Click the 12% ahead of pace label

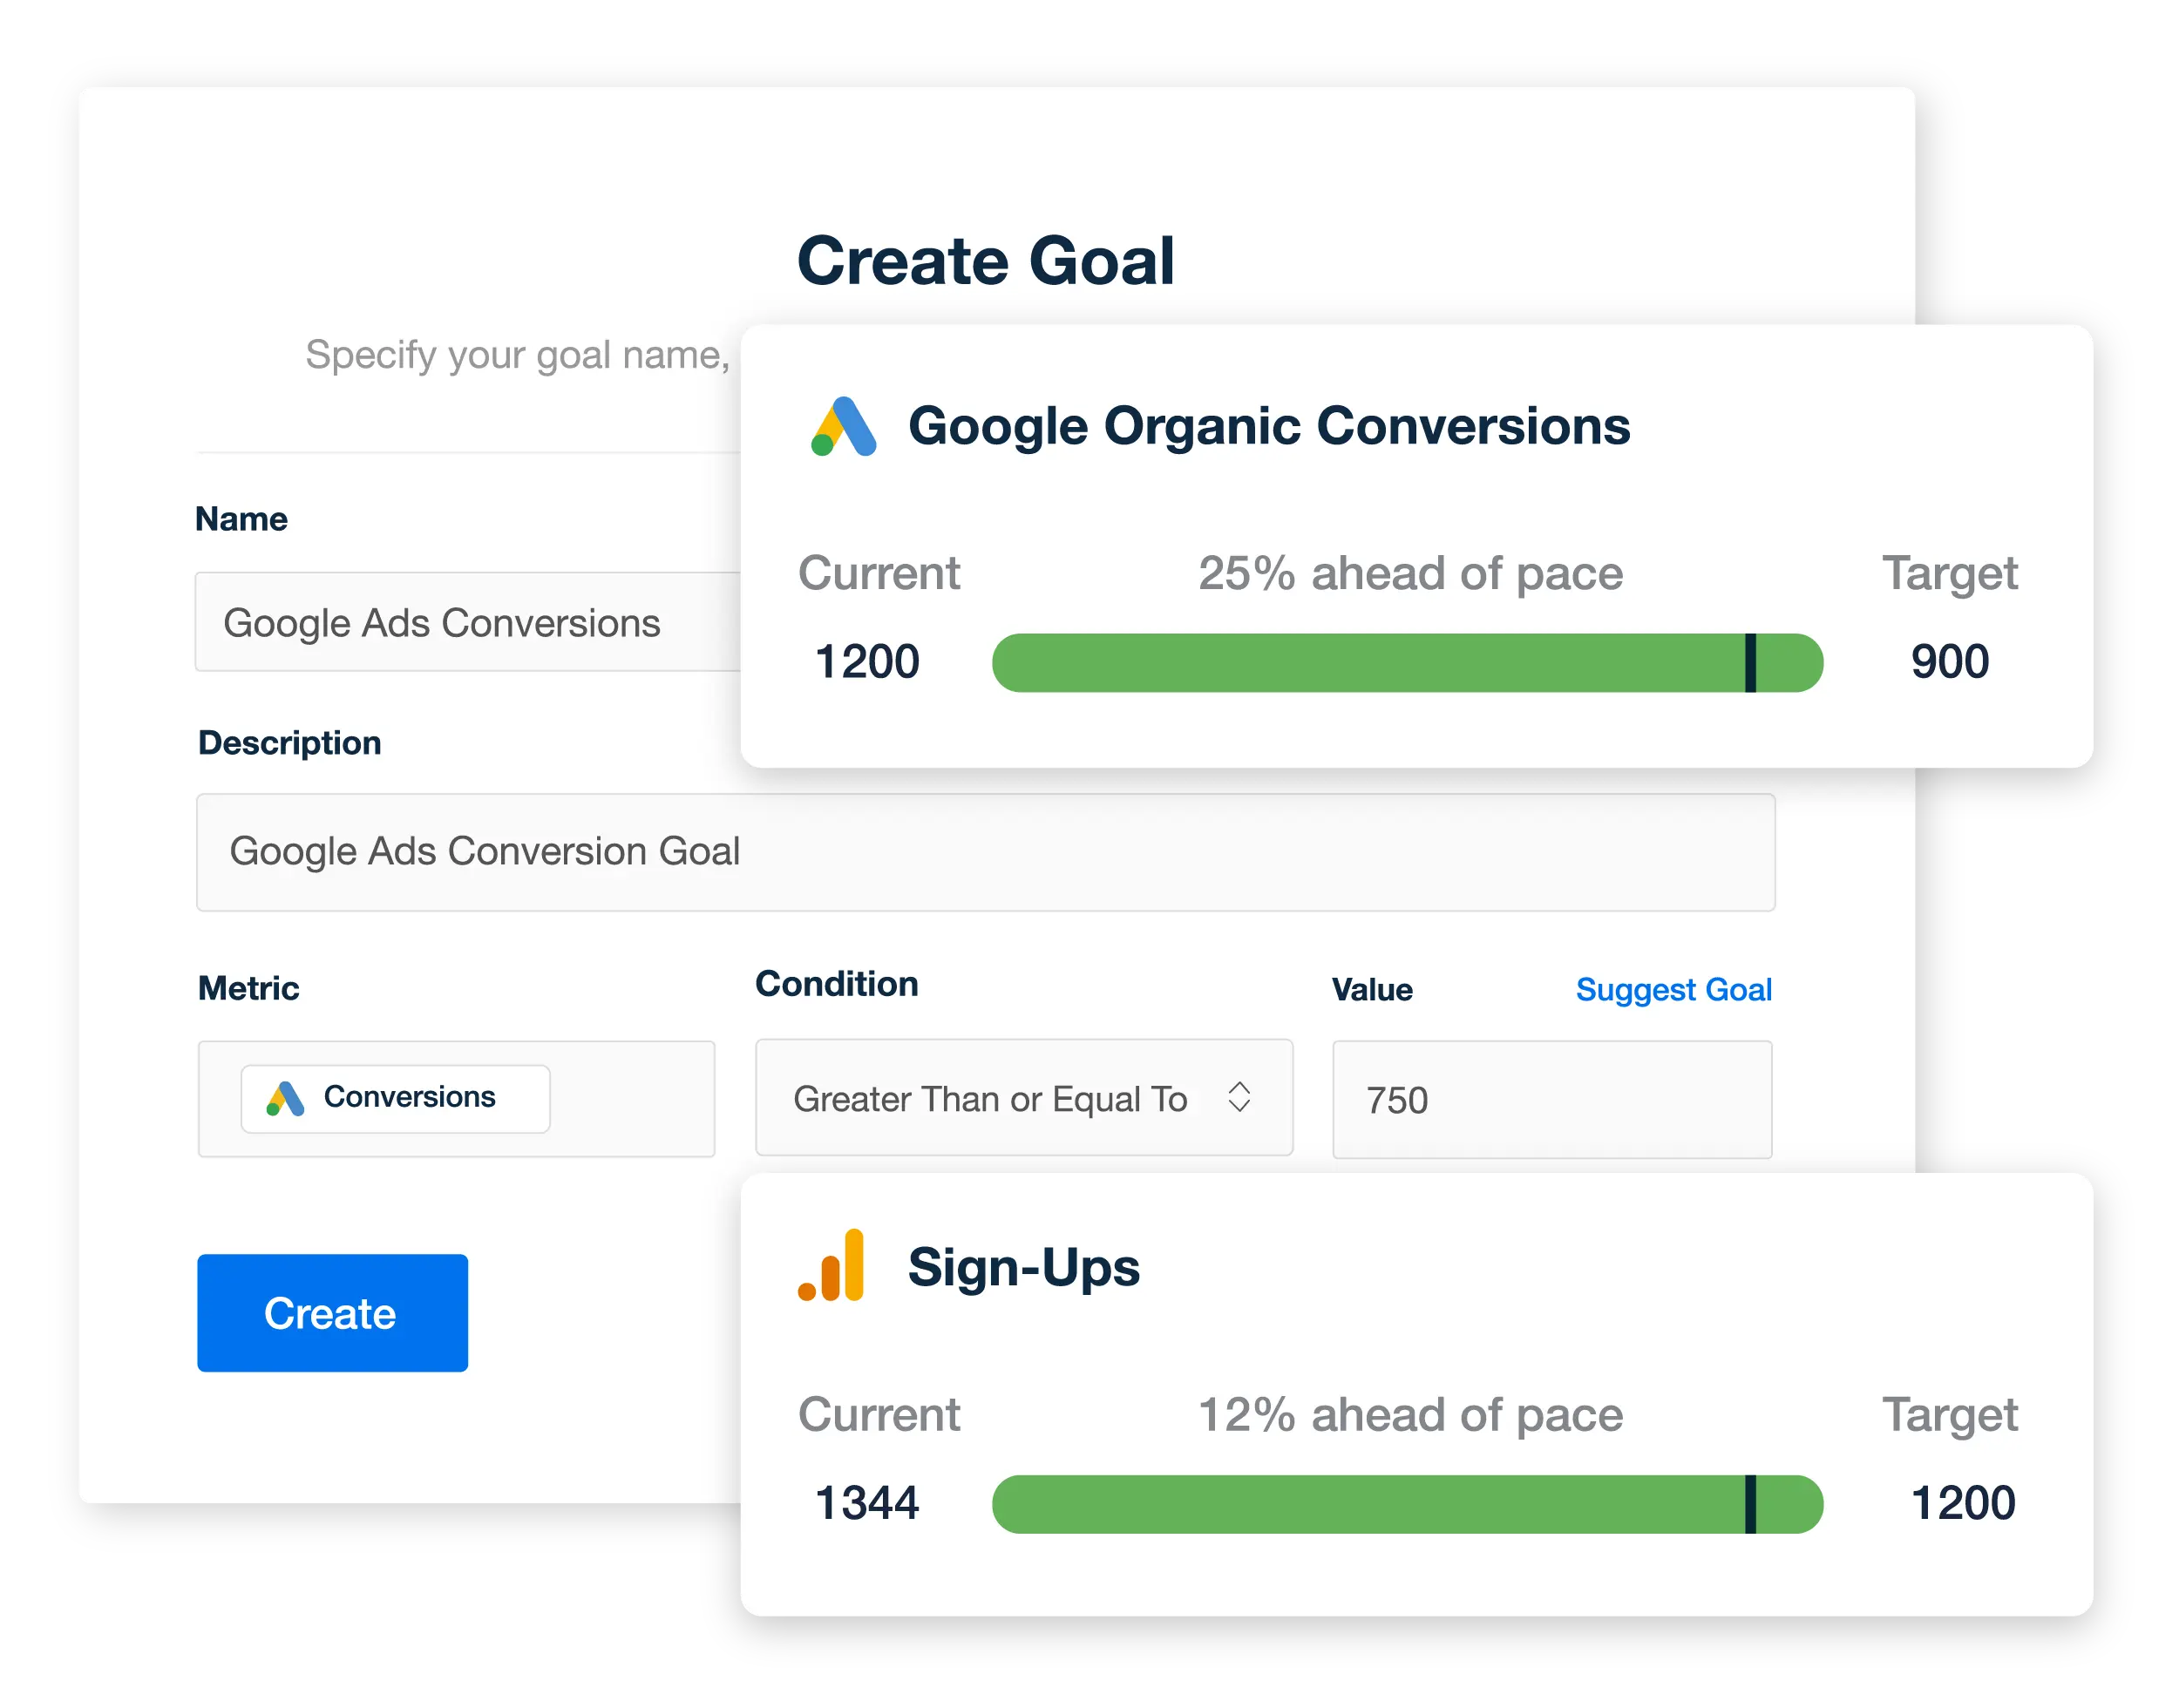[x=1410, y=1415]
